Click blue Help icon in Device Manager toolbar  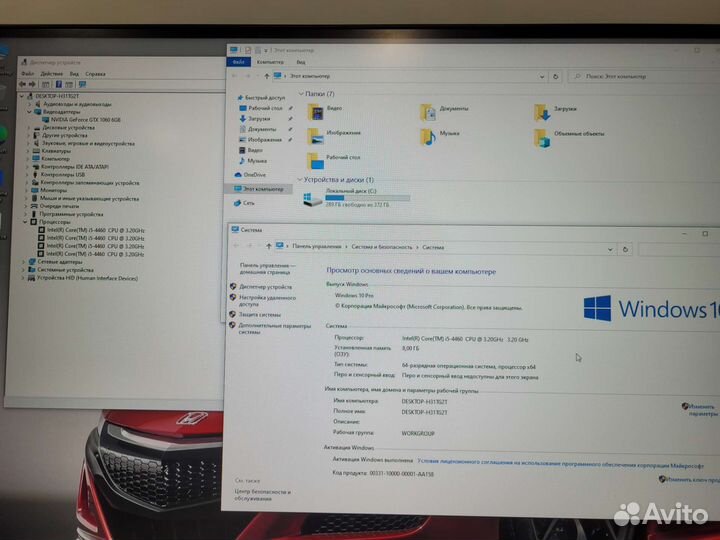click(x=59, y=84)
